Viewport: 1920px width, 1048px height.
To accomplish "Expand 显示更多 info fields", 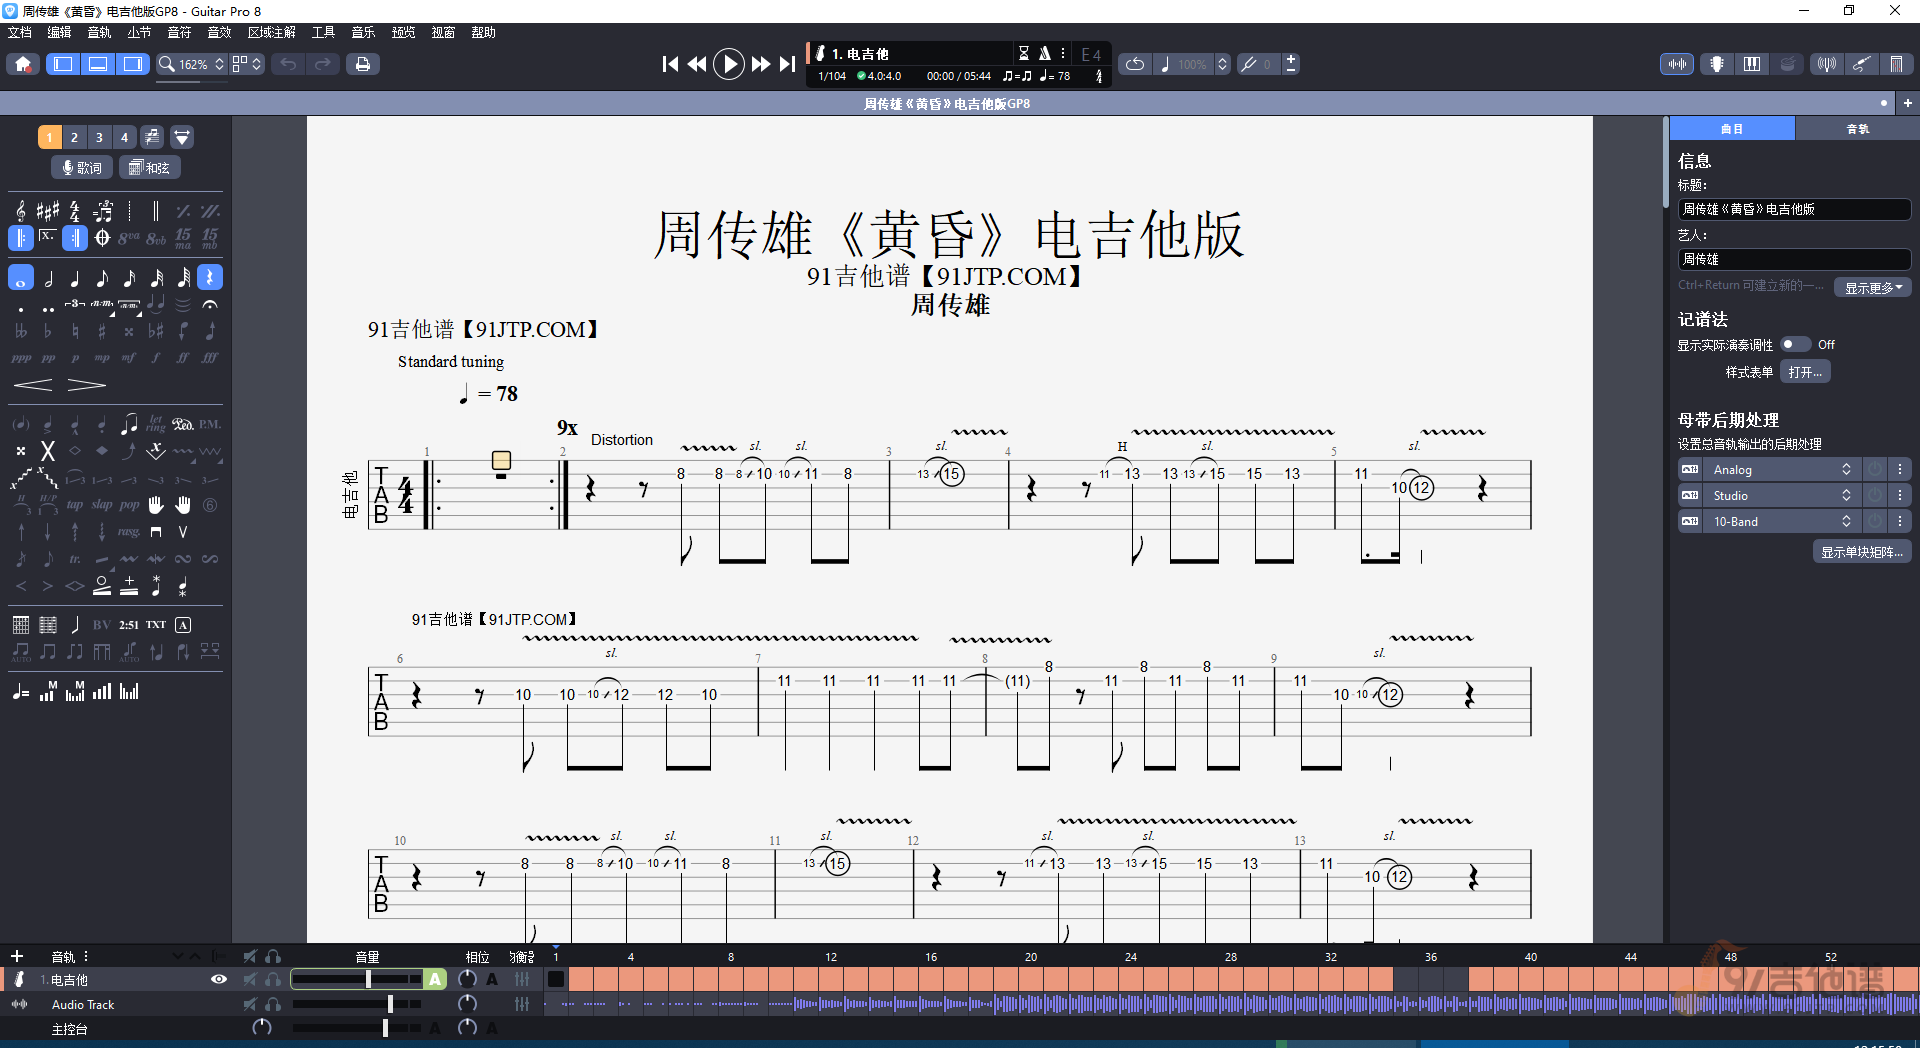I will pos(1873,288).
